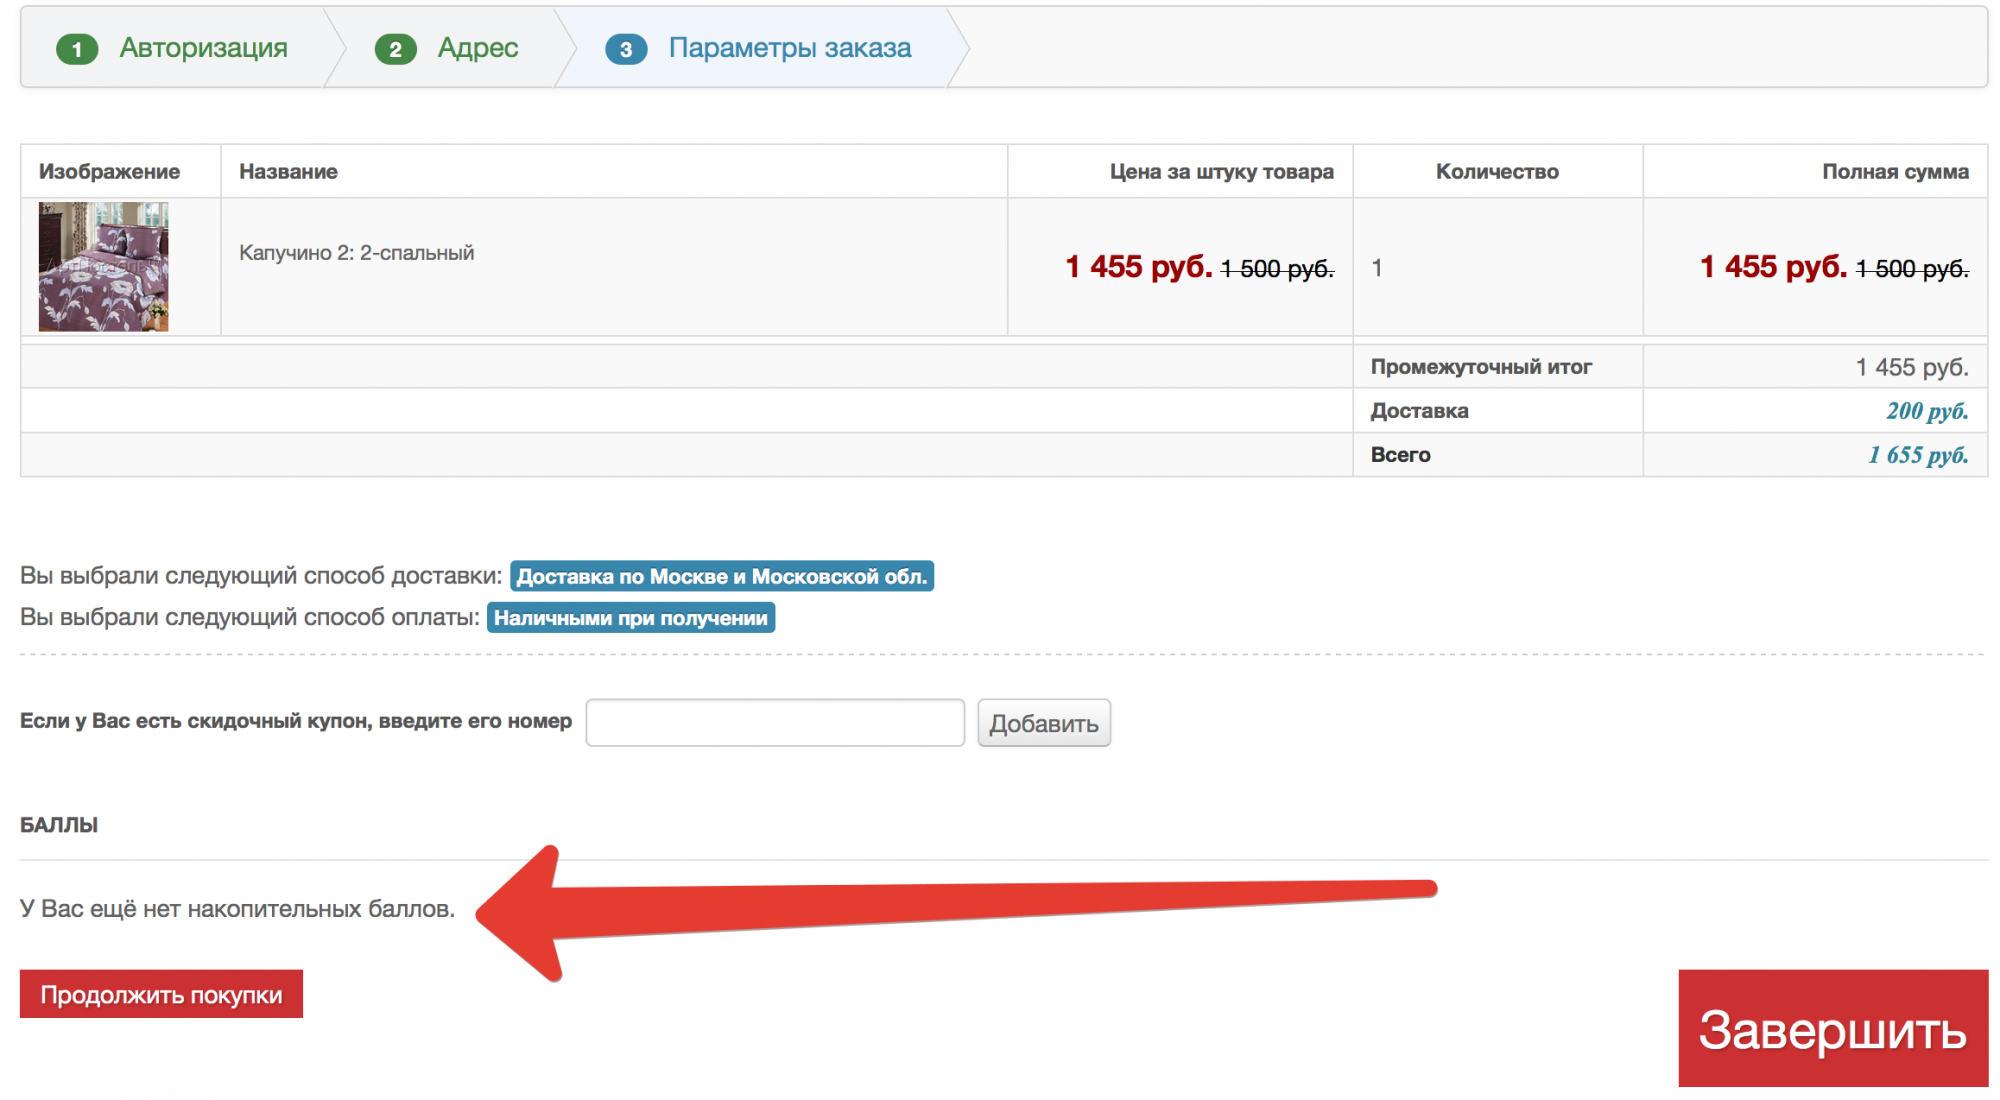Click the discount coupon number field
The image size is (2000, 1100).
point(774,723)
